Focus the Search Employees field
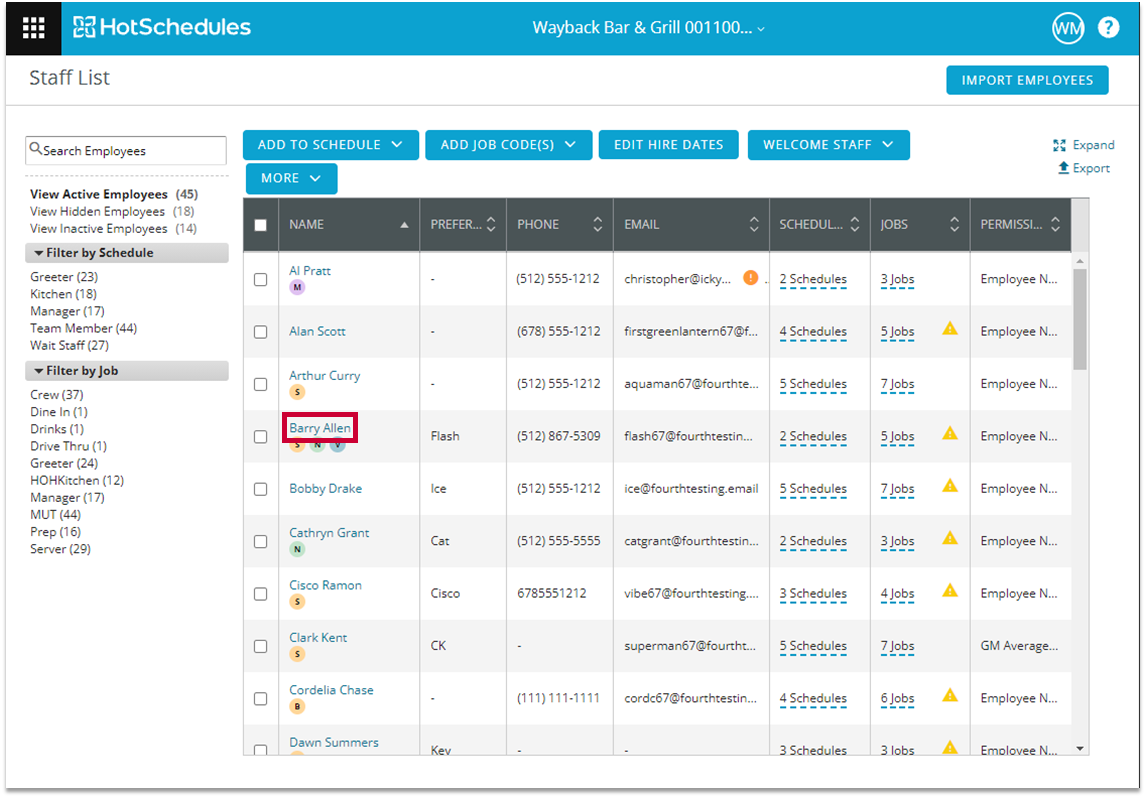Screen dimensions: 1146x798 tap(126, 151)
